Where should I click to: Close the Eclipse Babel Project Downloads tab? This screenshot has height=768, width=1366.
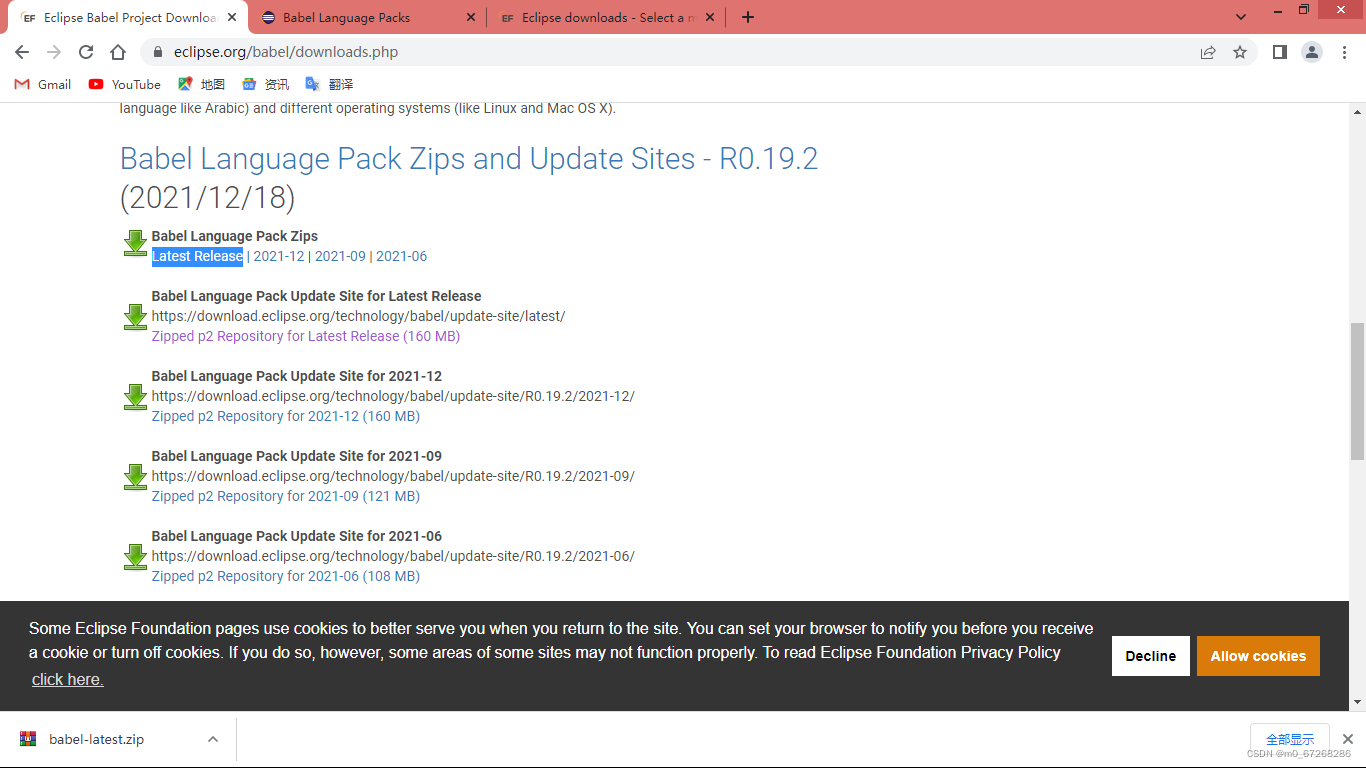(232, 17)
